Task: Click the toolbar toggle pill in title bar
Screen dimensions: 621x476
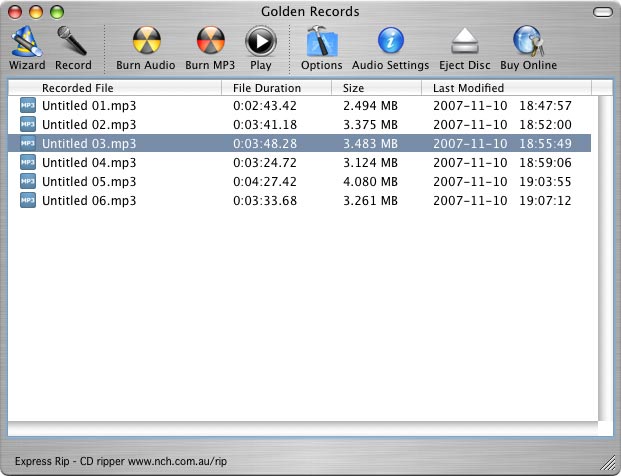Action: pos(602,11)
